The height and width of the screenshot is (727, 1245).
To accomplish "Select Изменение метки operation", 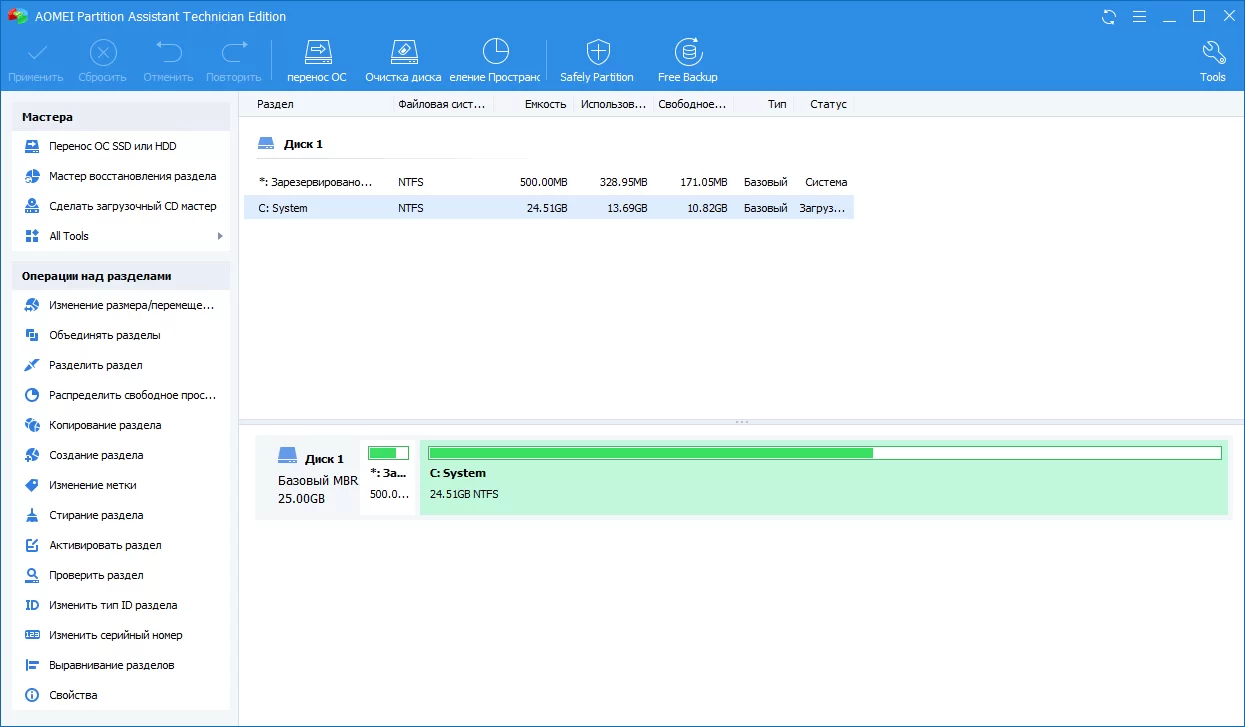I will 121,485.
